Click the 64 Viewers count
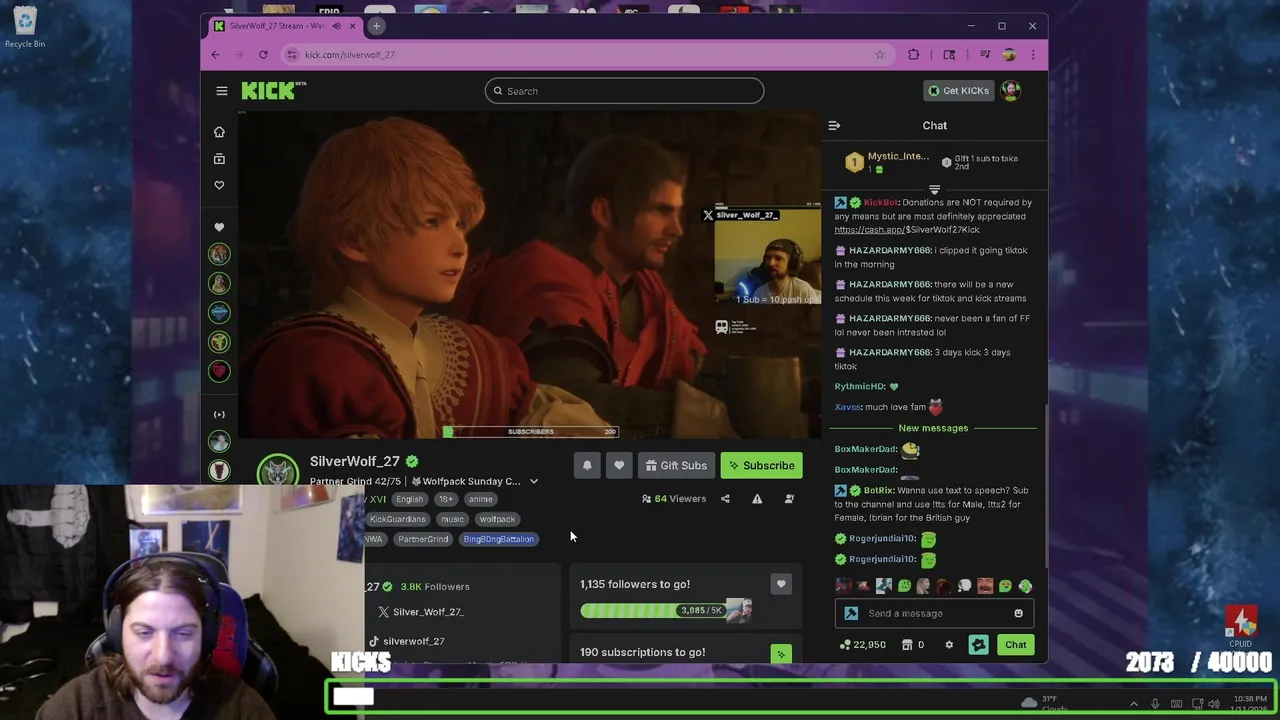 click(674, 499)
